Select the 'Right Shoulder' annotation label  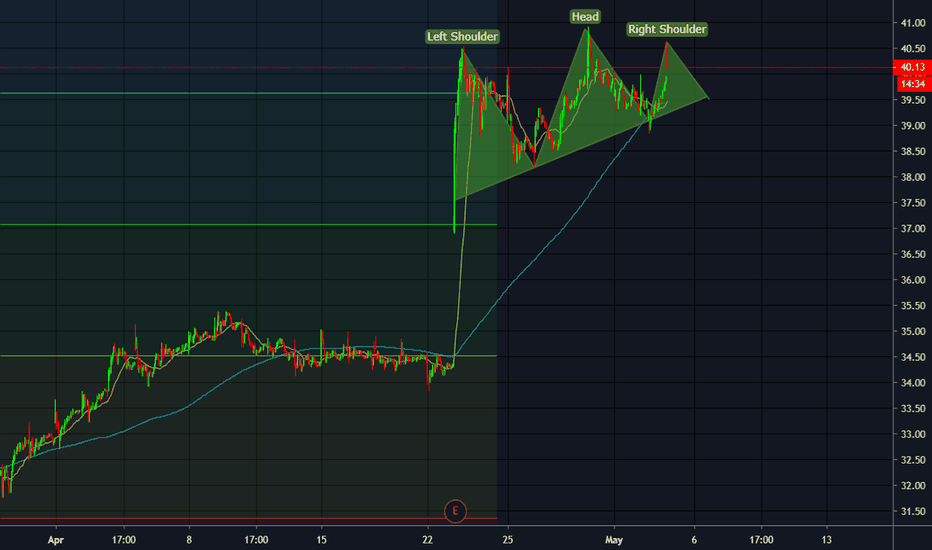(x=667, y=29)
